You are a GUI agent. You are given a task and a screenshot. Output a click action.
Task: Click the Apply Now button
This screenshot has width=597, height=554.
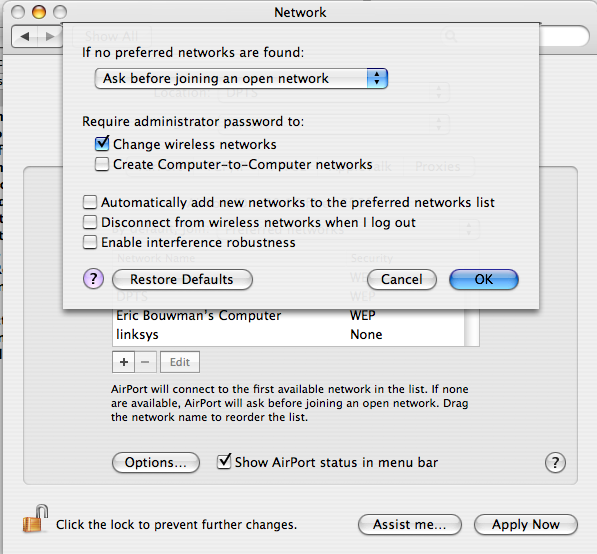coord(526,525)
